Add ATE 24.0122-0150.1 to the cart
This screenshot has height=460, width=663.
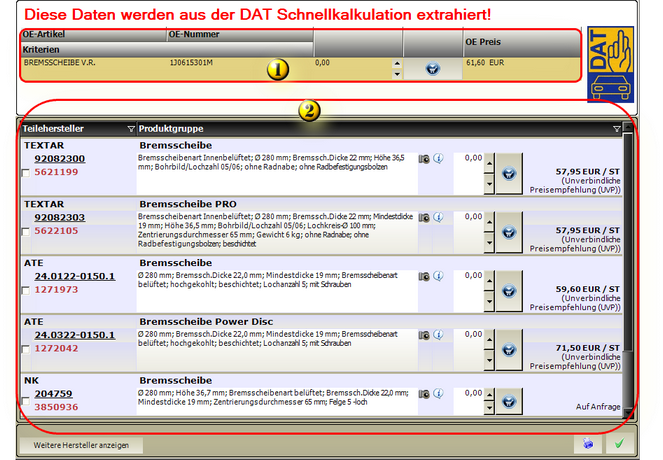click(509, 291)
